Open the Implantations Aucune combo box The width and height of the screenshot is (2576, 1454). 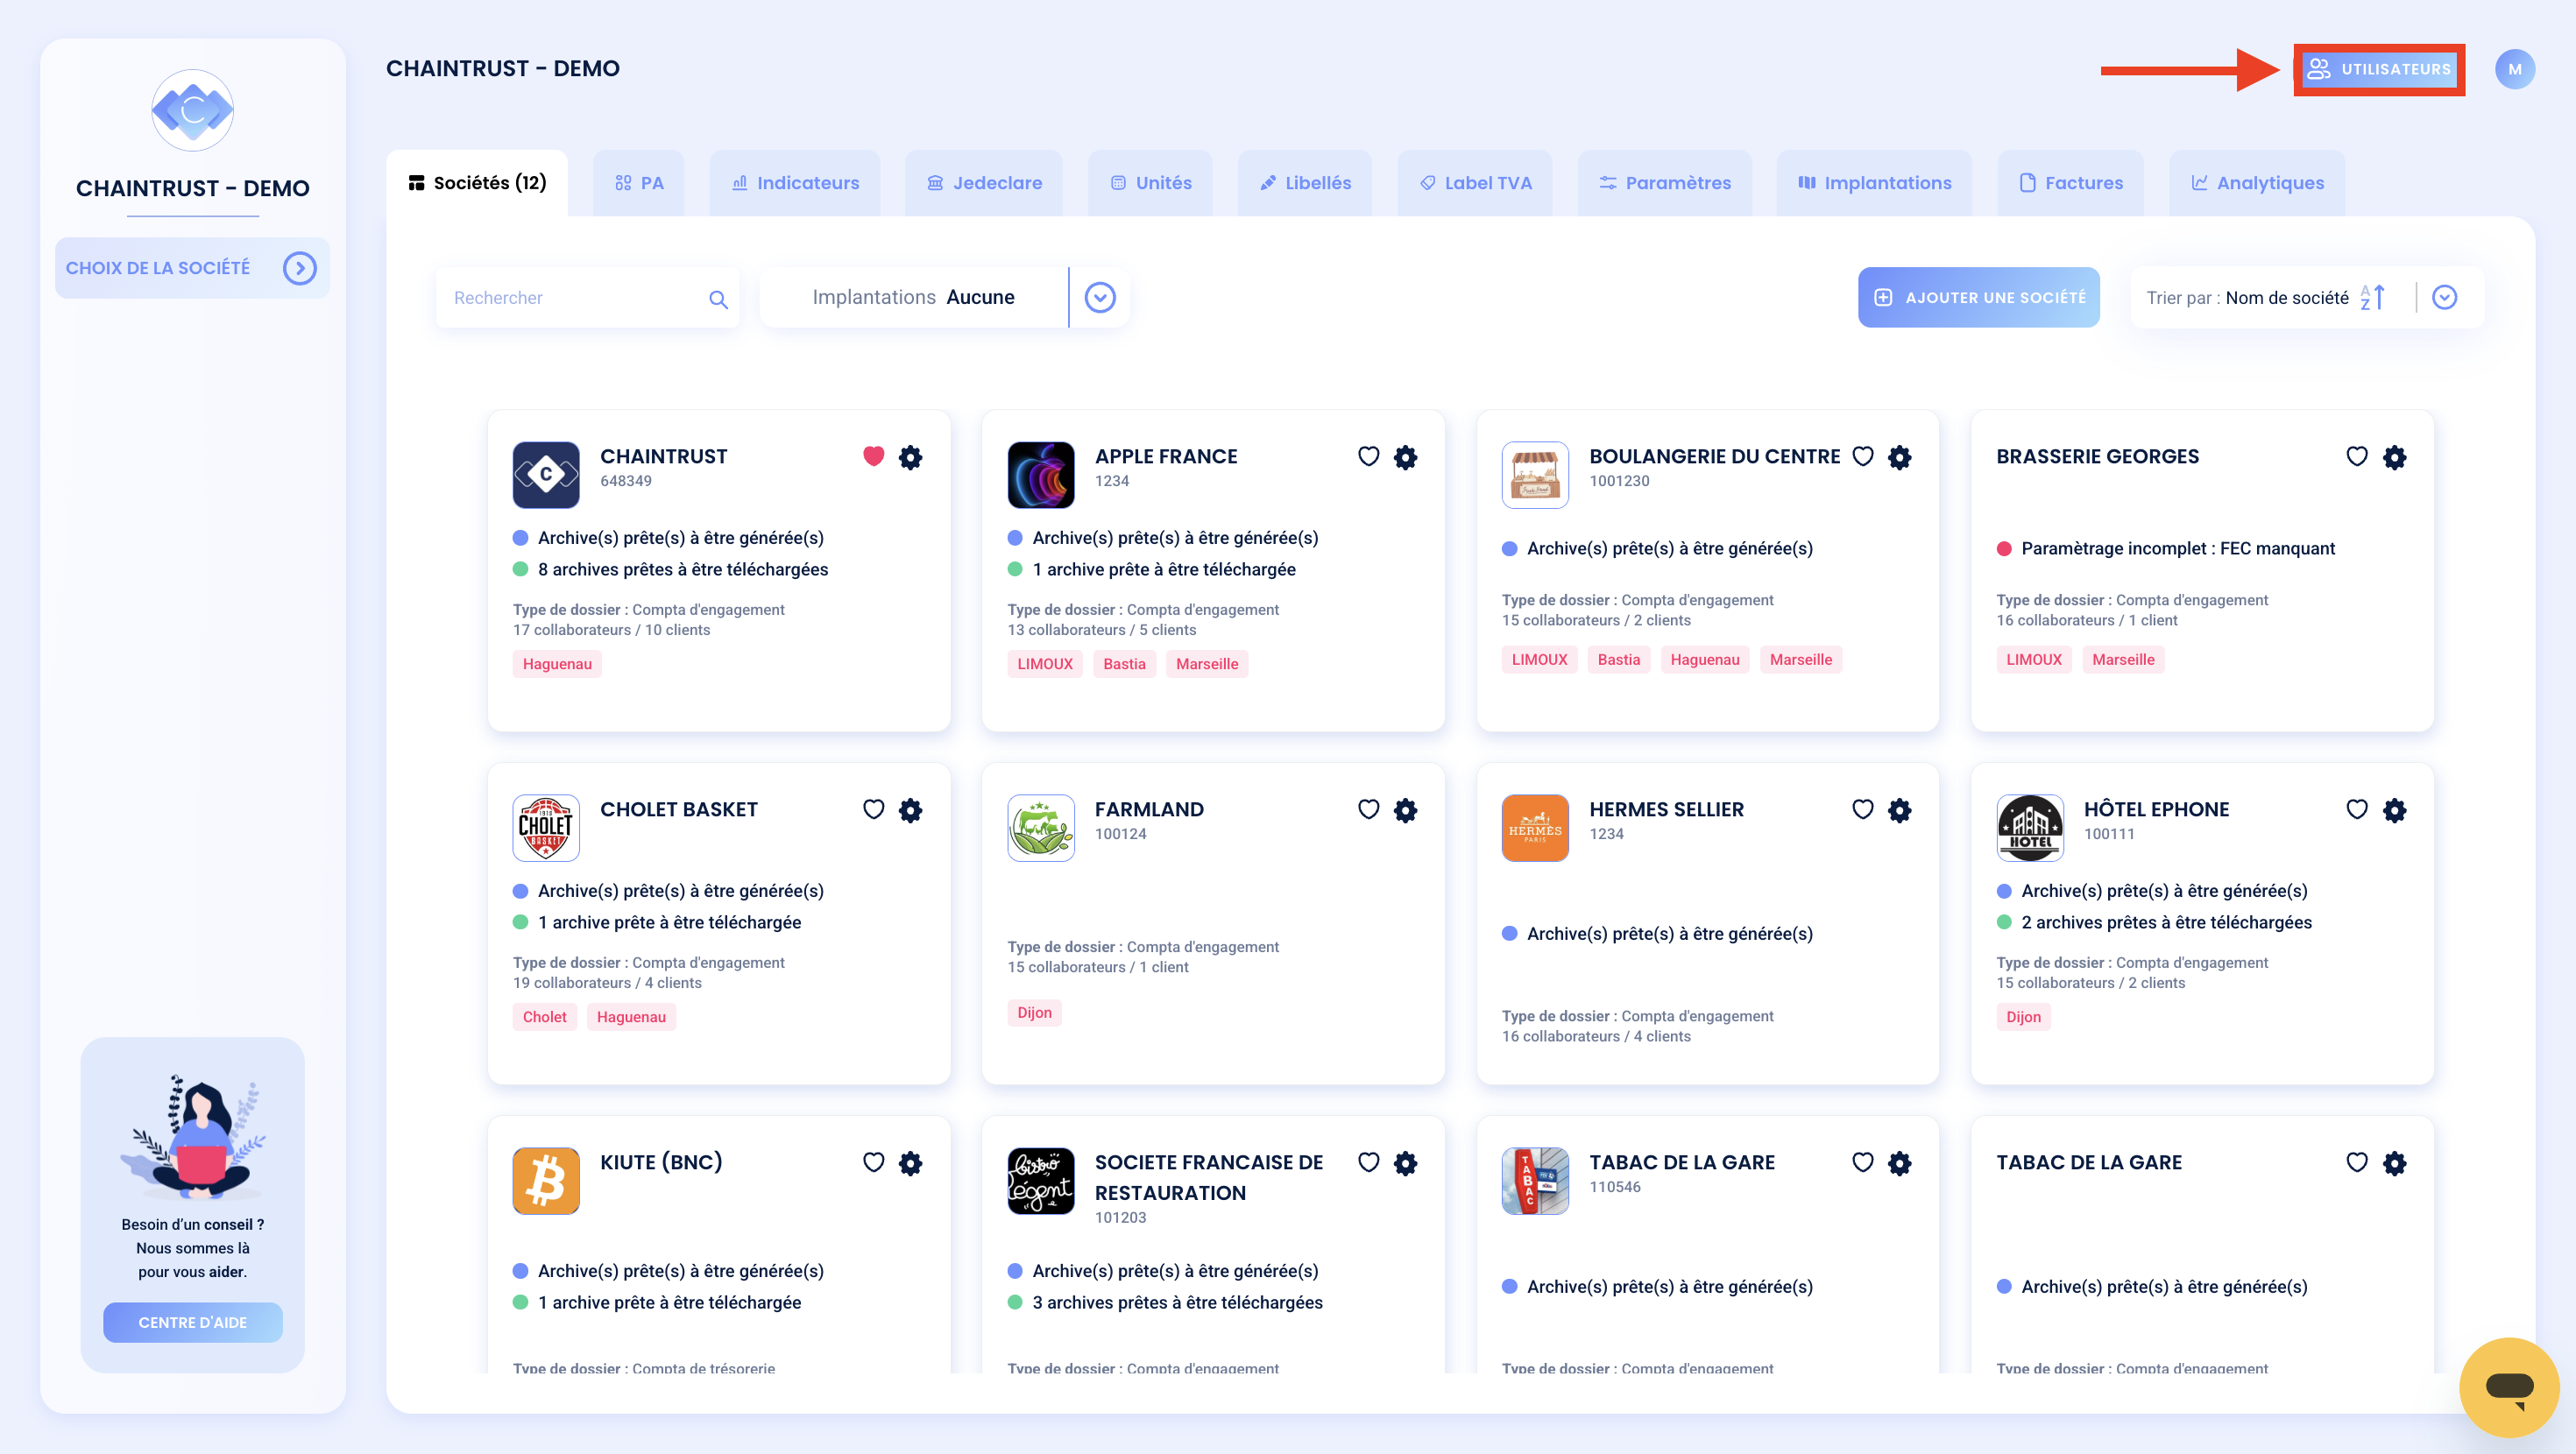click(x=944, y=297)
